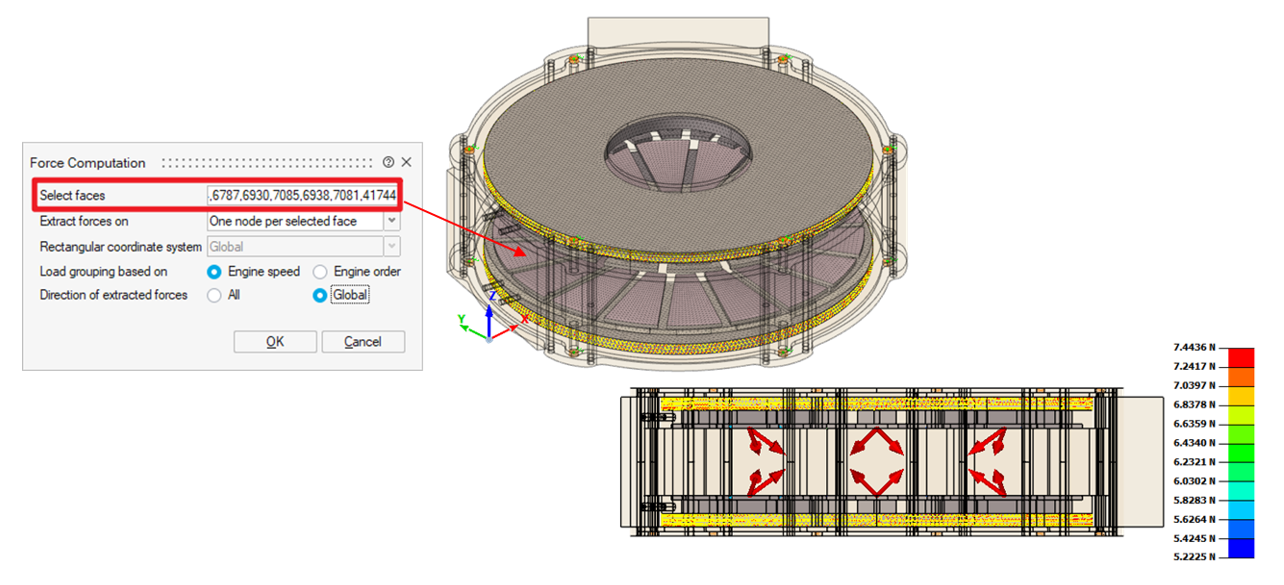Click the left red force arrows cluster

pos(765,461)
